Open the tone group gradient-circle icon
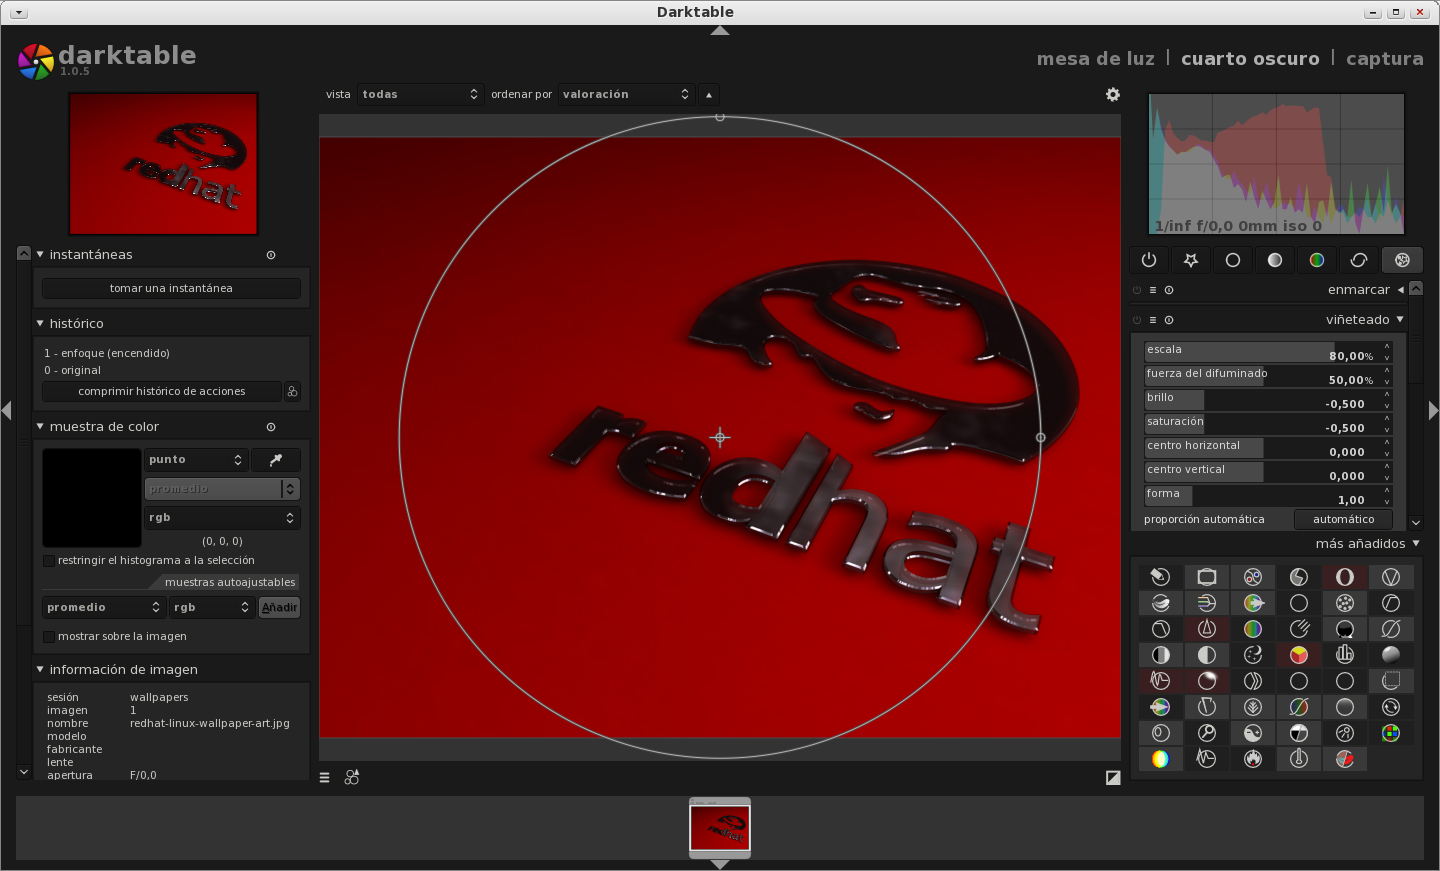 1275,260
